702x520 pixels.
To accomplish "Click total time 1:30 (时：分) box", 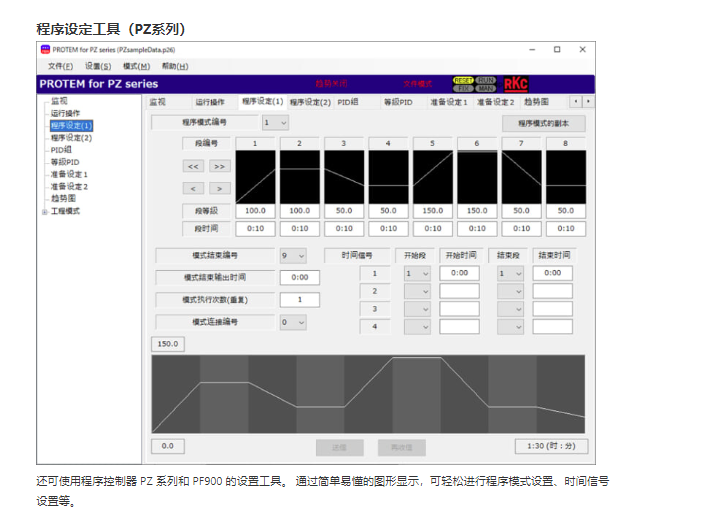I will 551,446.
